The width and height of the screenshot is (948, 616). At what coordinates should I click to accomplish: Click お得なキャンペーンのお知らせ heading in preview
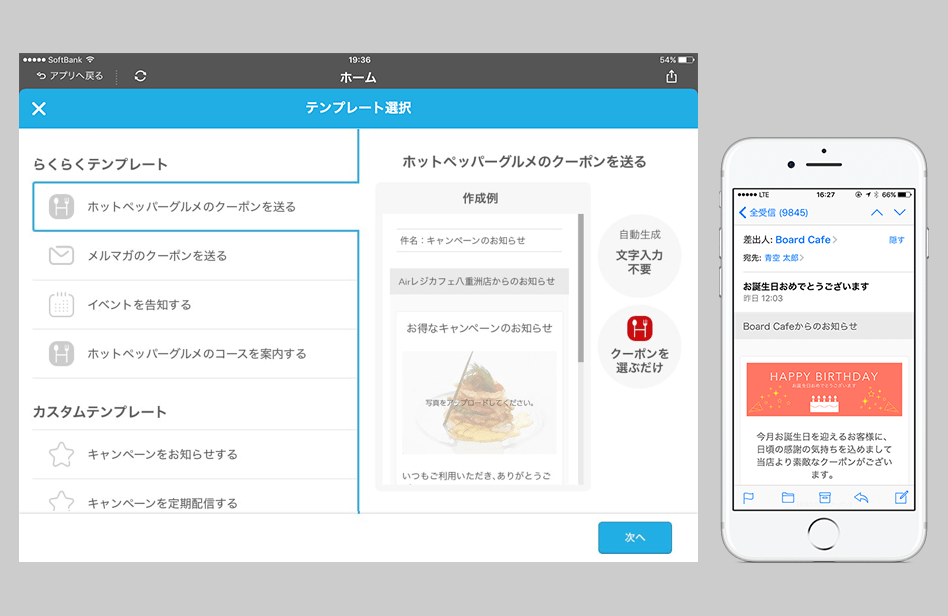click(479, 328)
